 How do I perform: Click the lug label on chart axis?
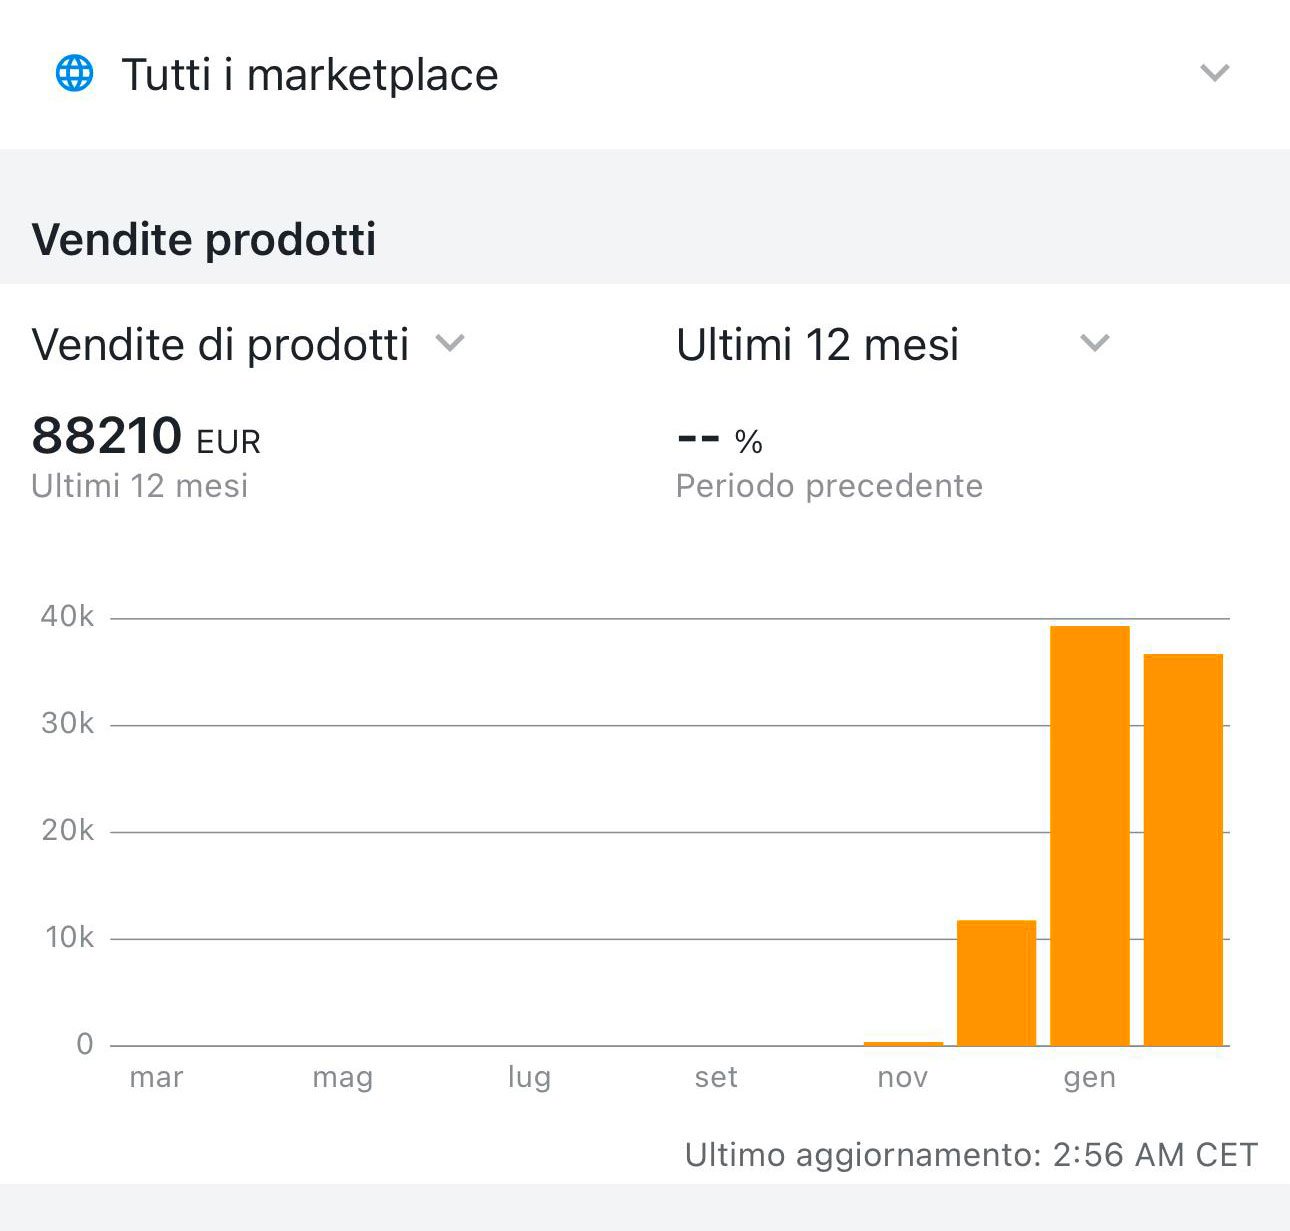pyautogui.click(x=529, y=1077)
